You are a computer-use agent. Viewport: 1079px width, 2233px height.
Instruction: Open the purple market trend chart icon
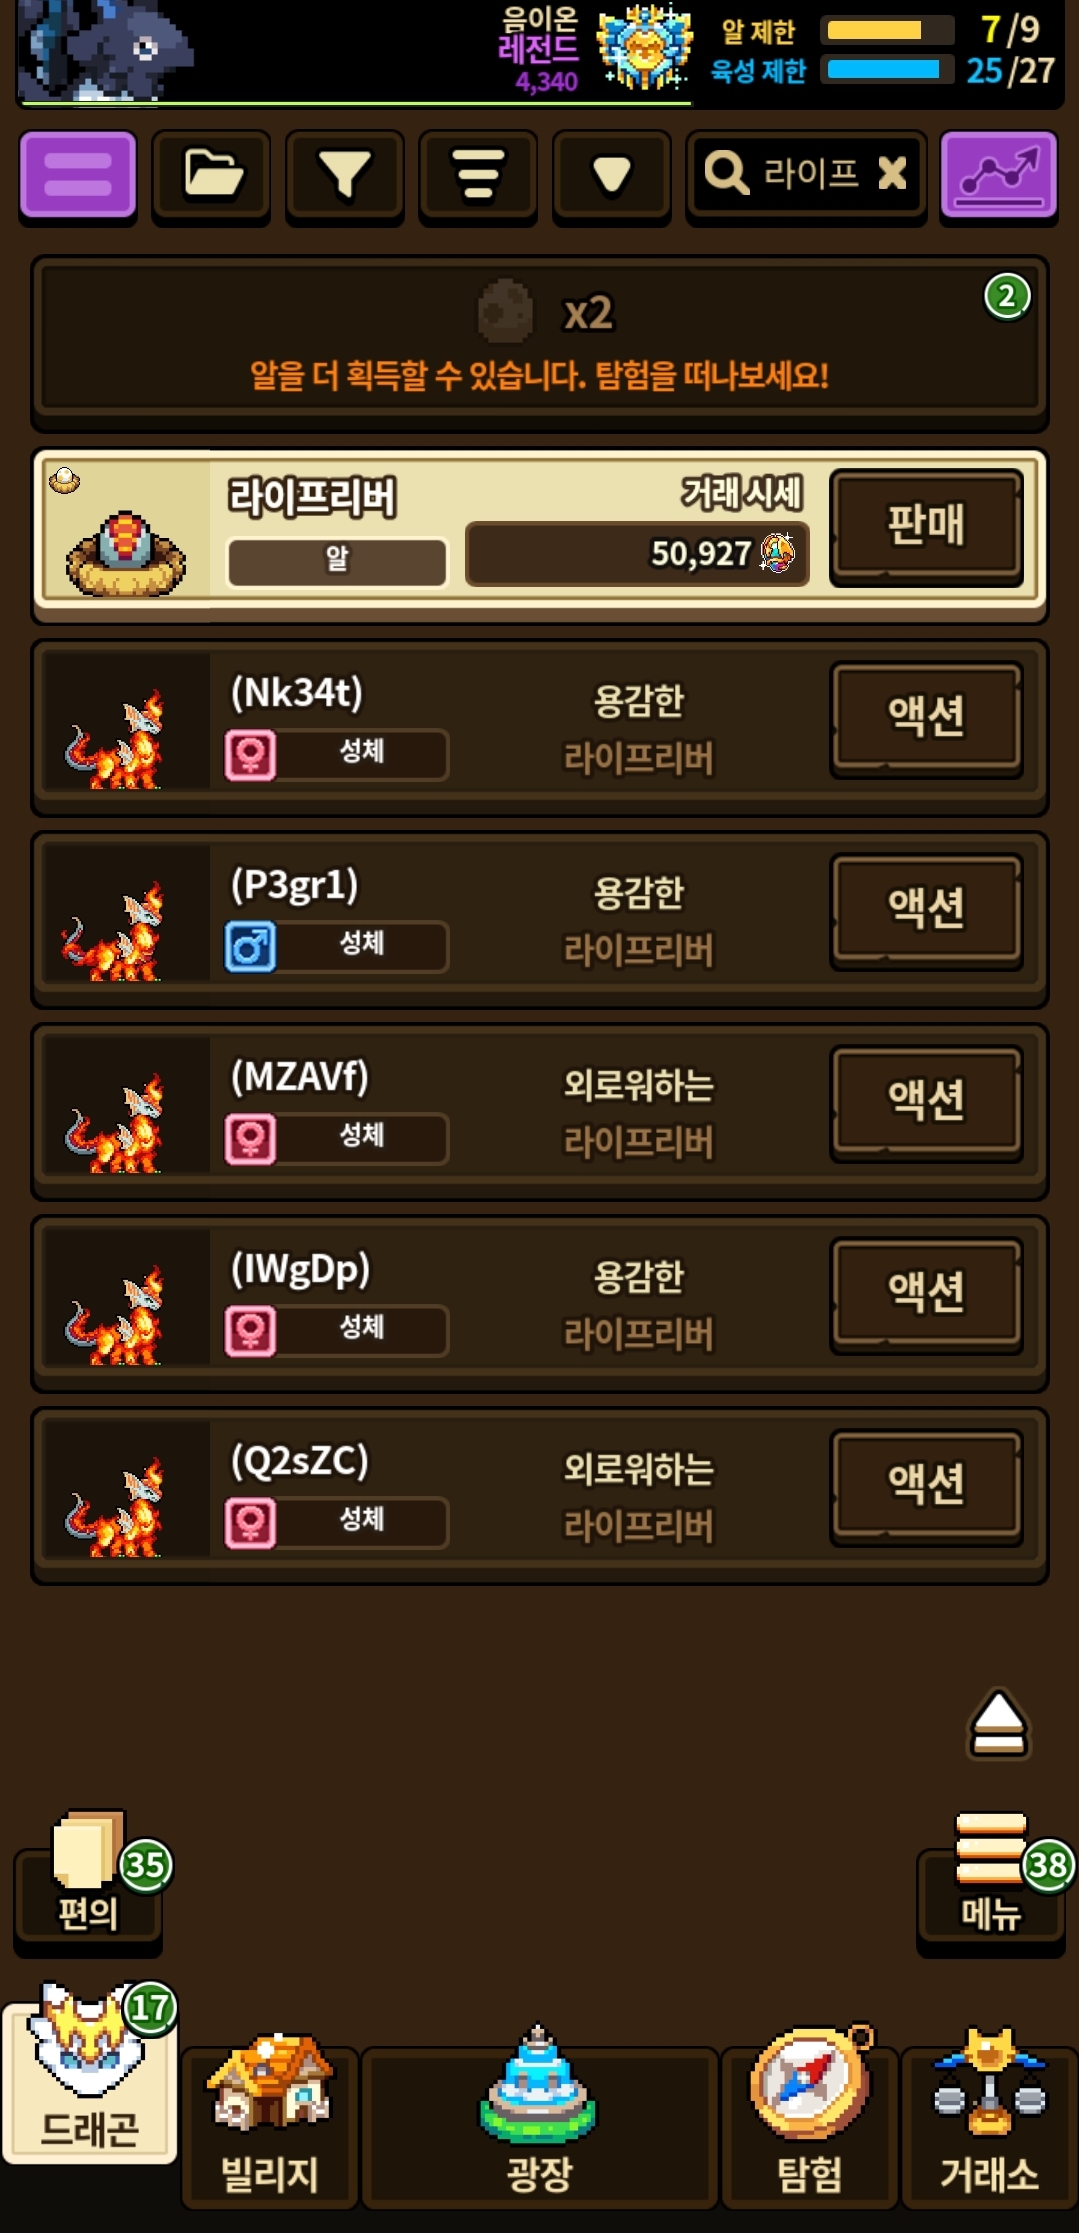pos(998,175)
